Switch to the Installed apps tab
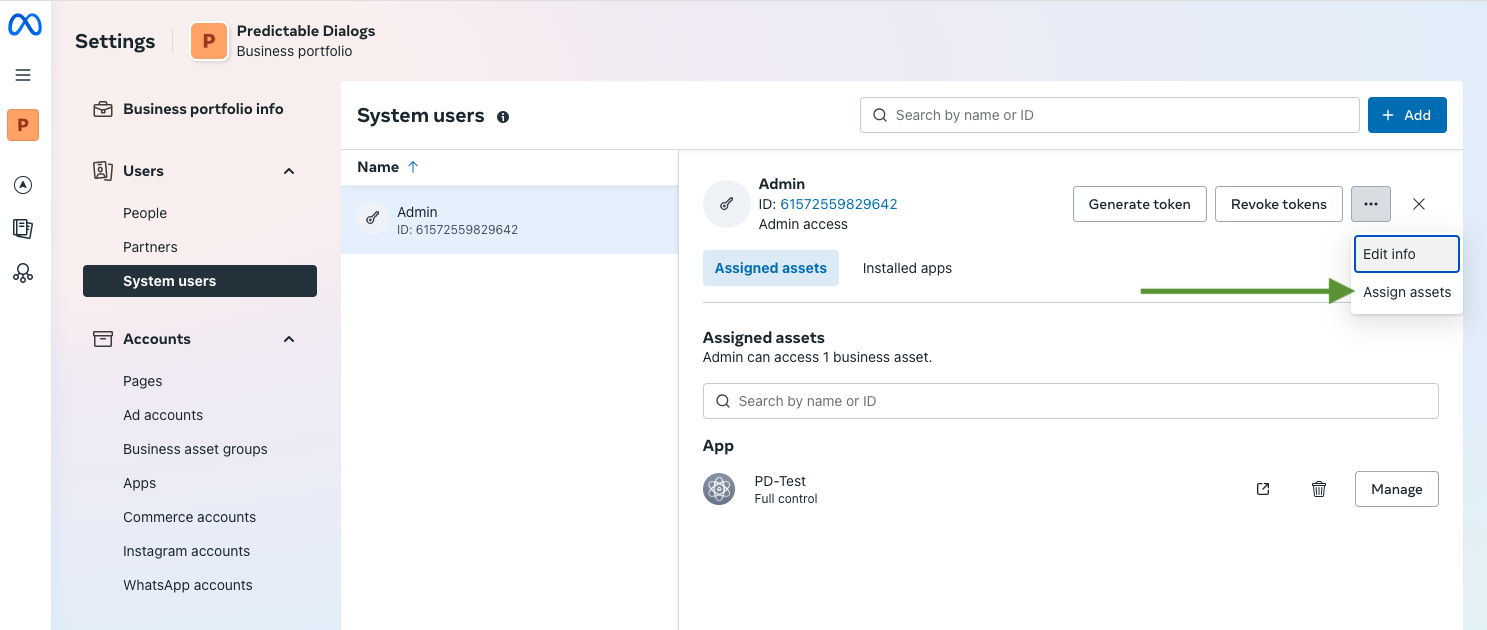This screenshot has width=1487, height=630. (x=906, y=267)
